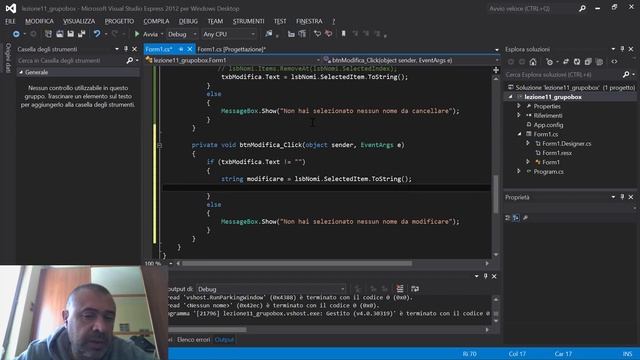Expand the Riferimenti node
Image resolution: width=640 pixels, height=360 pixels.
click(519, 116)
